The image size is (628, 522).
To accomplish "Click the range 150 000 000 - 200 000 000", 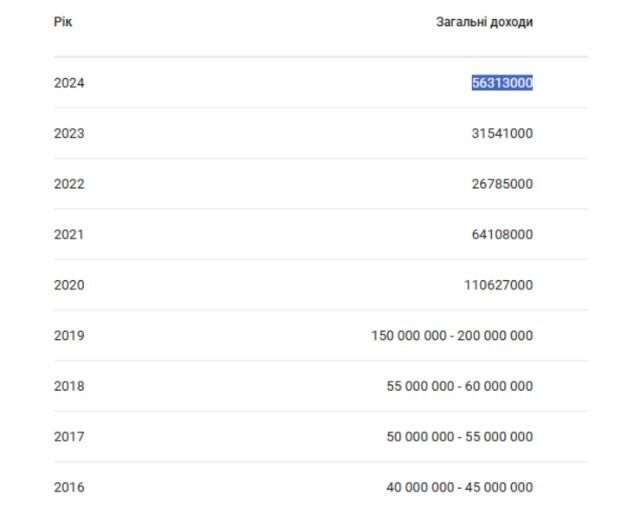I will [452, 336].
